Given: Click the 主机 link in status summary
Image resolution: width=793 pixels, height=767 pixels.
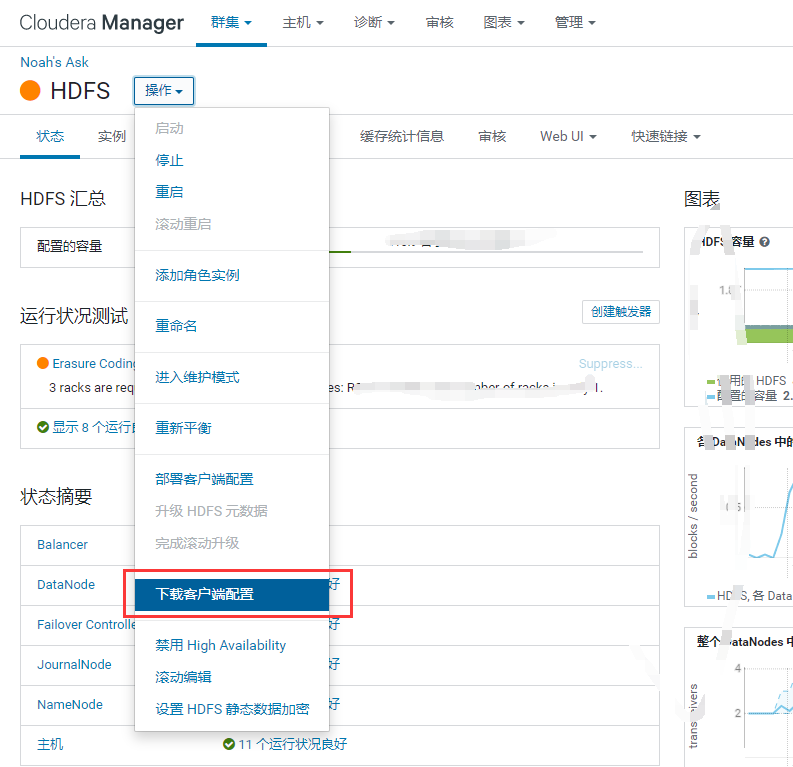Looking at the screenshot, I should click(50, 744).
